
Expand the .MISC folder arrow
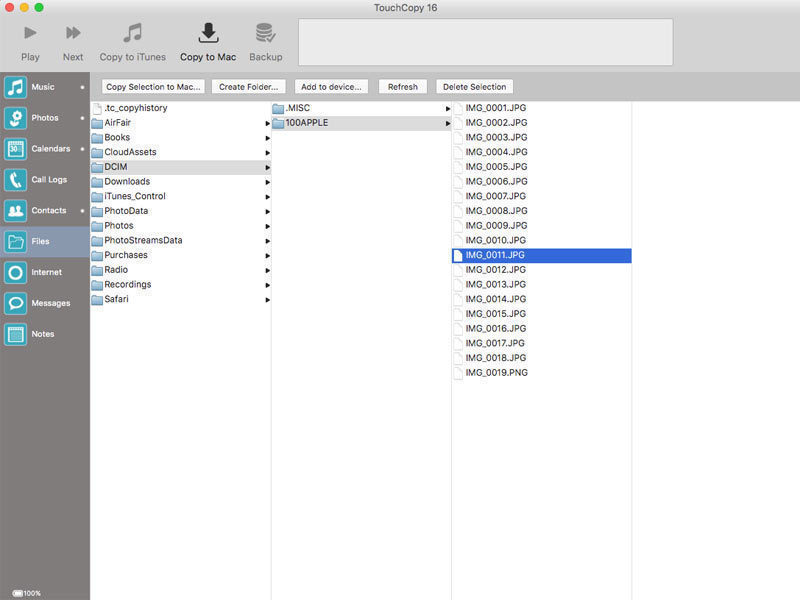click(447, 109)
